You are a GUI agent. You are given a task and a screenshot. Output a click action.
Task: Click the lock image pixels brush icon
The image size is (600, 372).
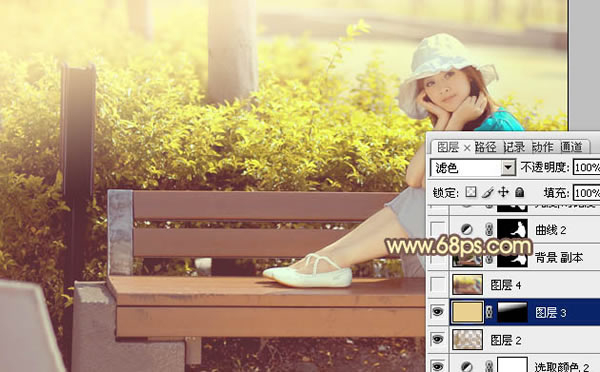click(487, 192)
